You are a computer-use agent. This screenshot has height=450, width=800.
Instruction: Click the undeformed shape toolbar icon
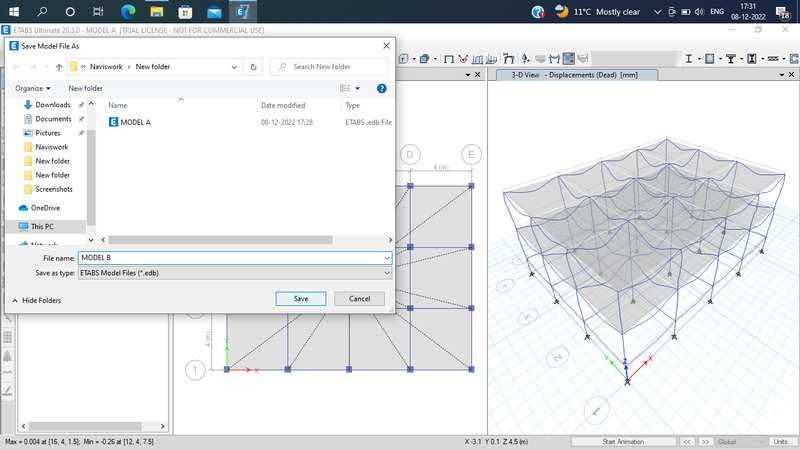(x=448, y=59)
